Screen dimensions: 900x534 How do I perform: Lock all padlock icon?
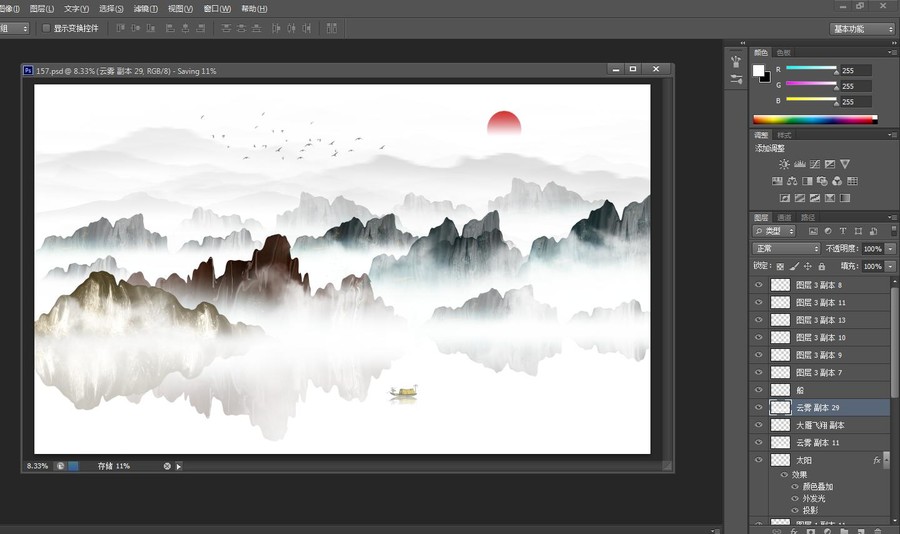pos(821,266)
